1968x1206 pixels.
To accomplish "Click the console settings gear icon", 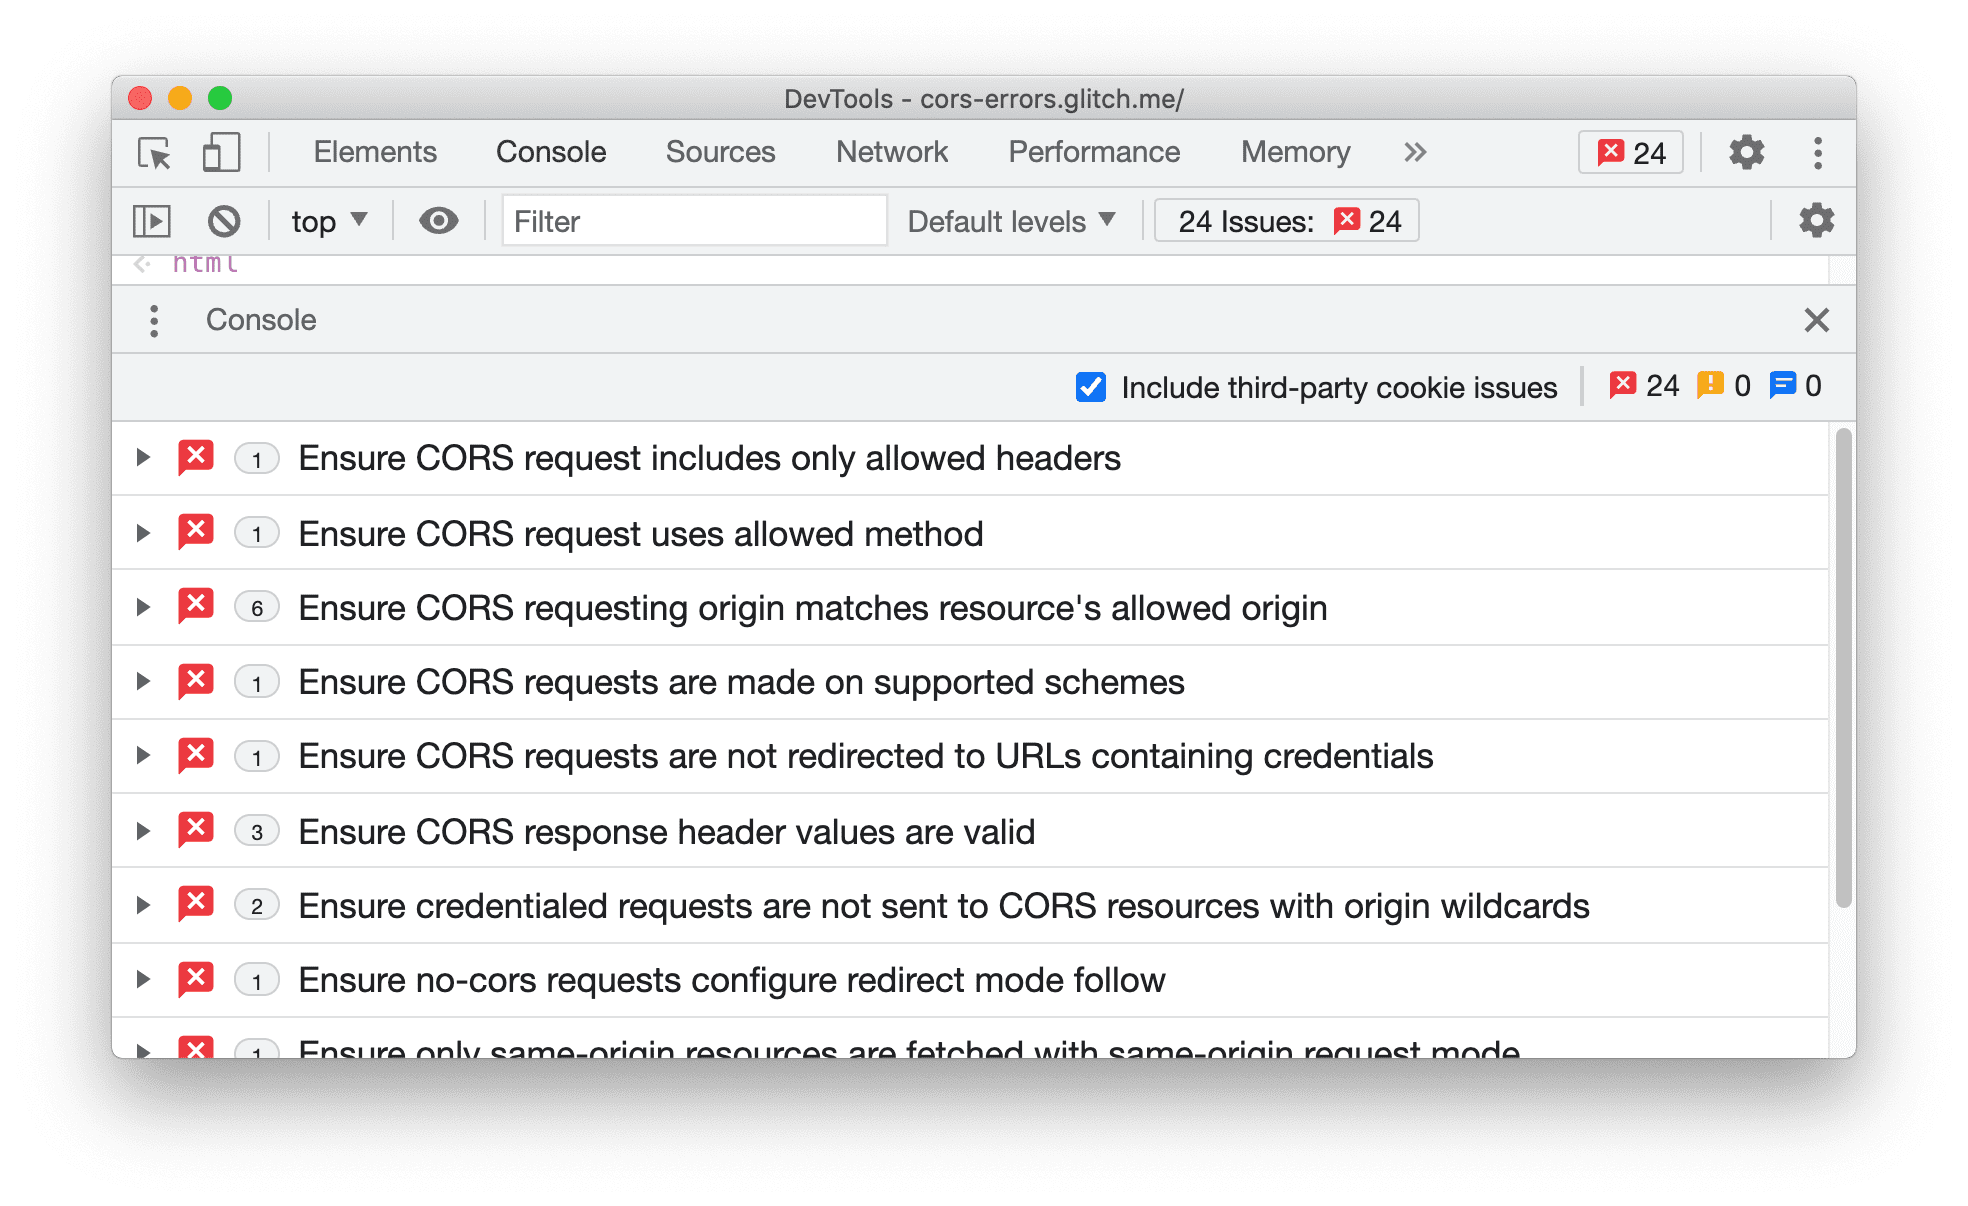I will [1816, 219].
